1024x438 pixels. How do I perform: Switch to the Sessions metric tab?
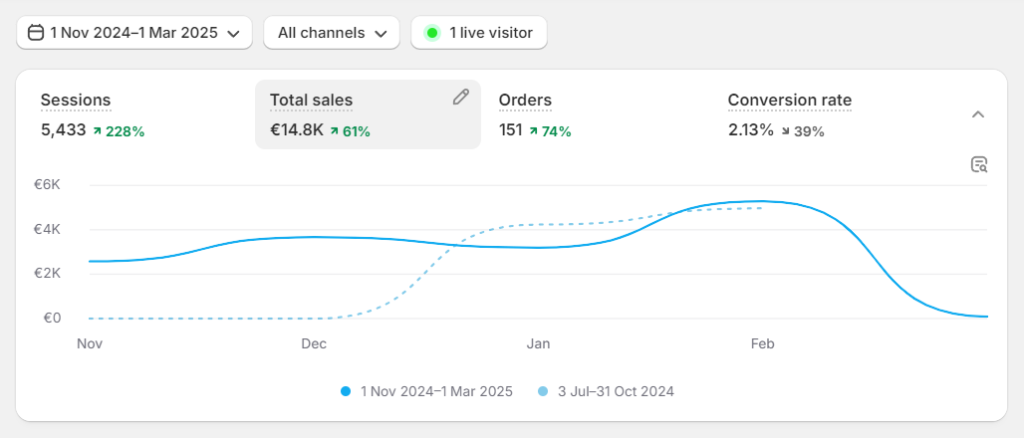pyautogui.click(x=76, y=100)
